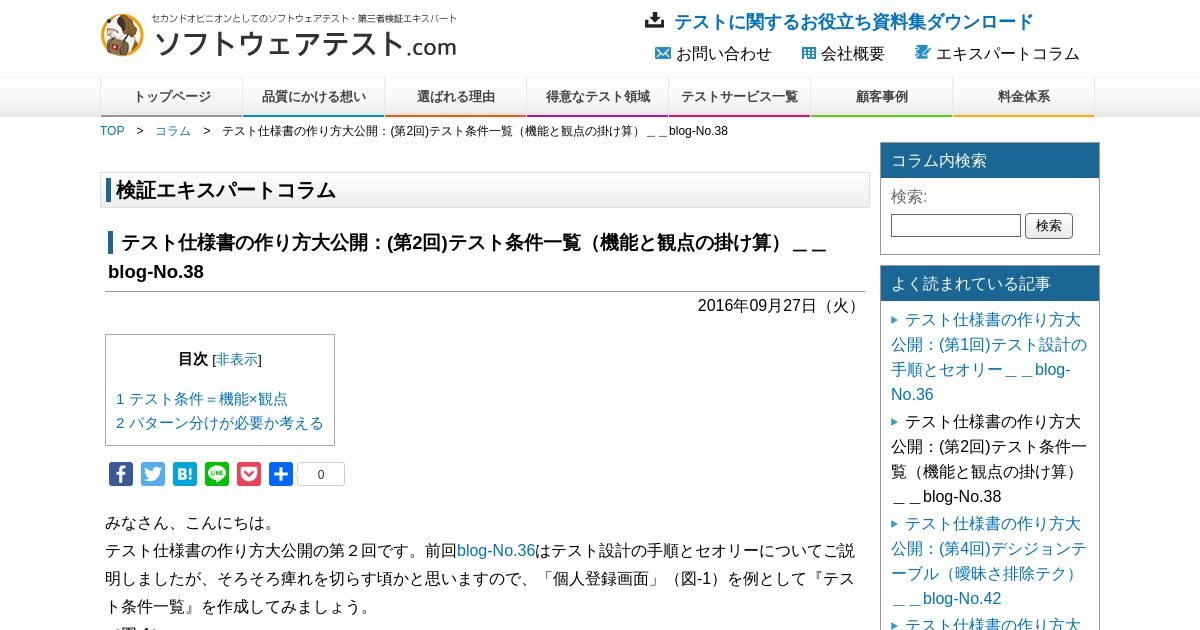Image resolution: width=1200 pixels, height=630 pixels.
Task: Bookmark with Hatena B! icon
Action: (185, 474)
